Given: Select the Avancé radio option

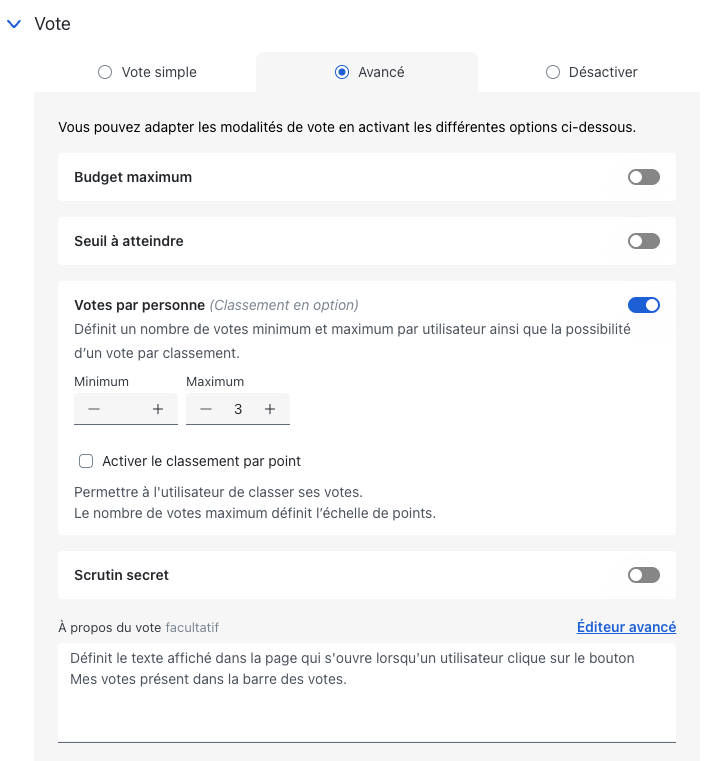Looking at the screenshot, I should (342, 72).
